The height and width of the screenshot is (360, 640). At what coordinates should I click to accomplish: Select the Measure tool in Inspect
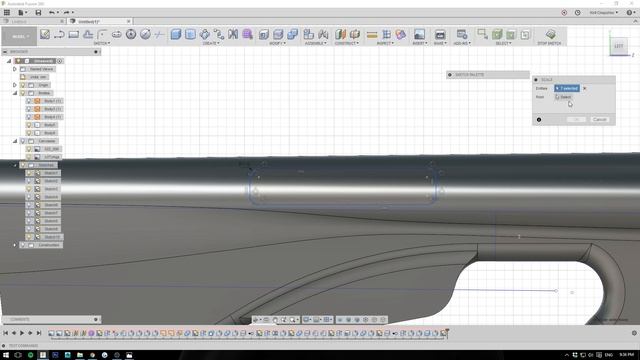(x=372, y=35)
